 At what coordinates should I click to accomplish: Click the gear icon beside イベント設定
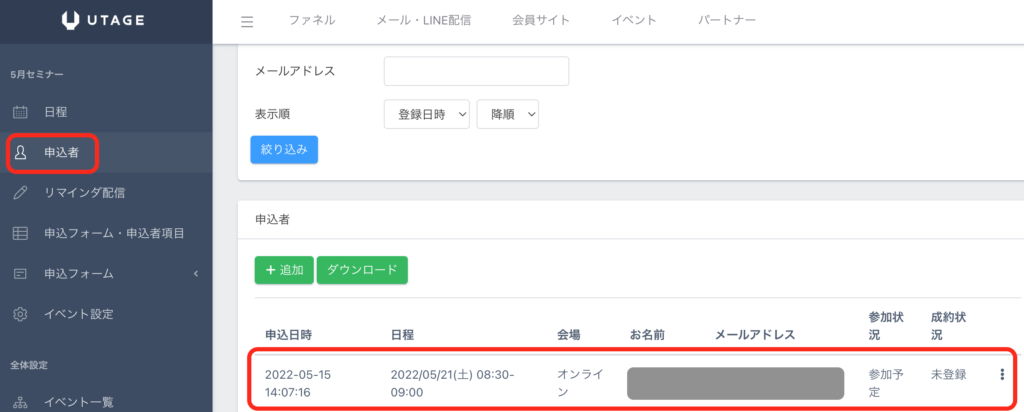coord(20,314)
